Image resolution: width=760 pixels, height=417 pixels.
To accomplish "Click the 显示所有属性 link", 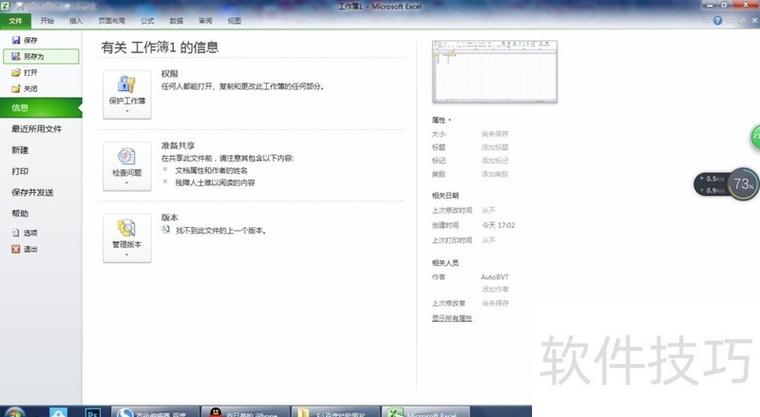I will [x=452, y=318].
